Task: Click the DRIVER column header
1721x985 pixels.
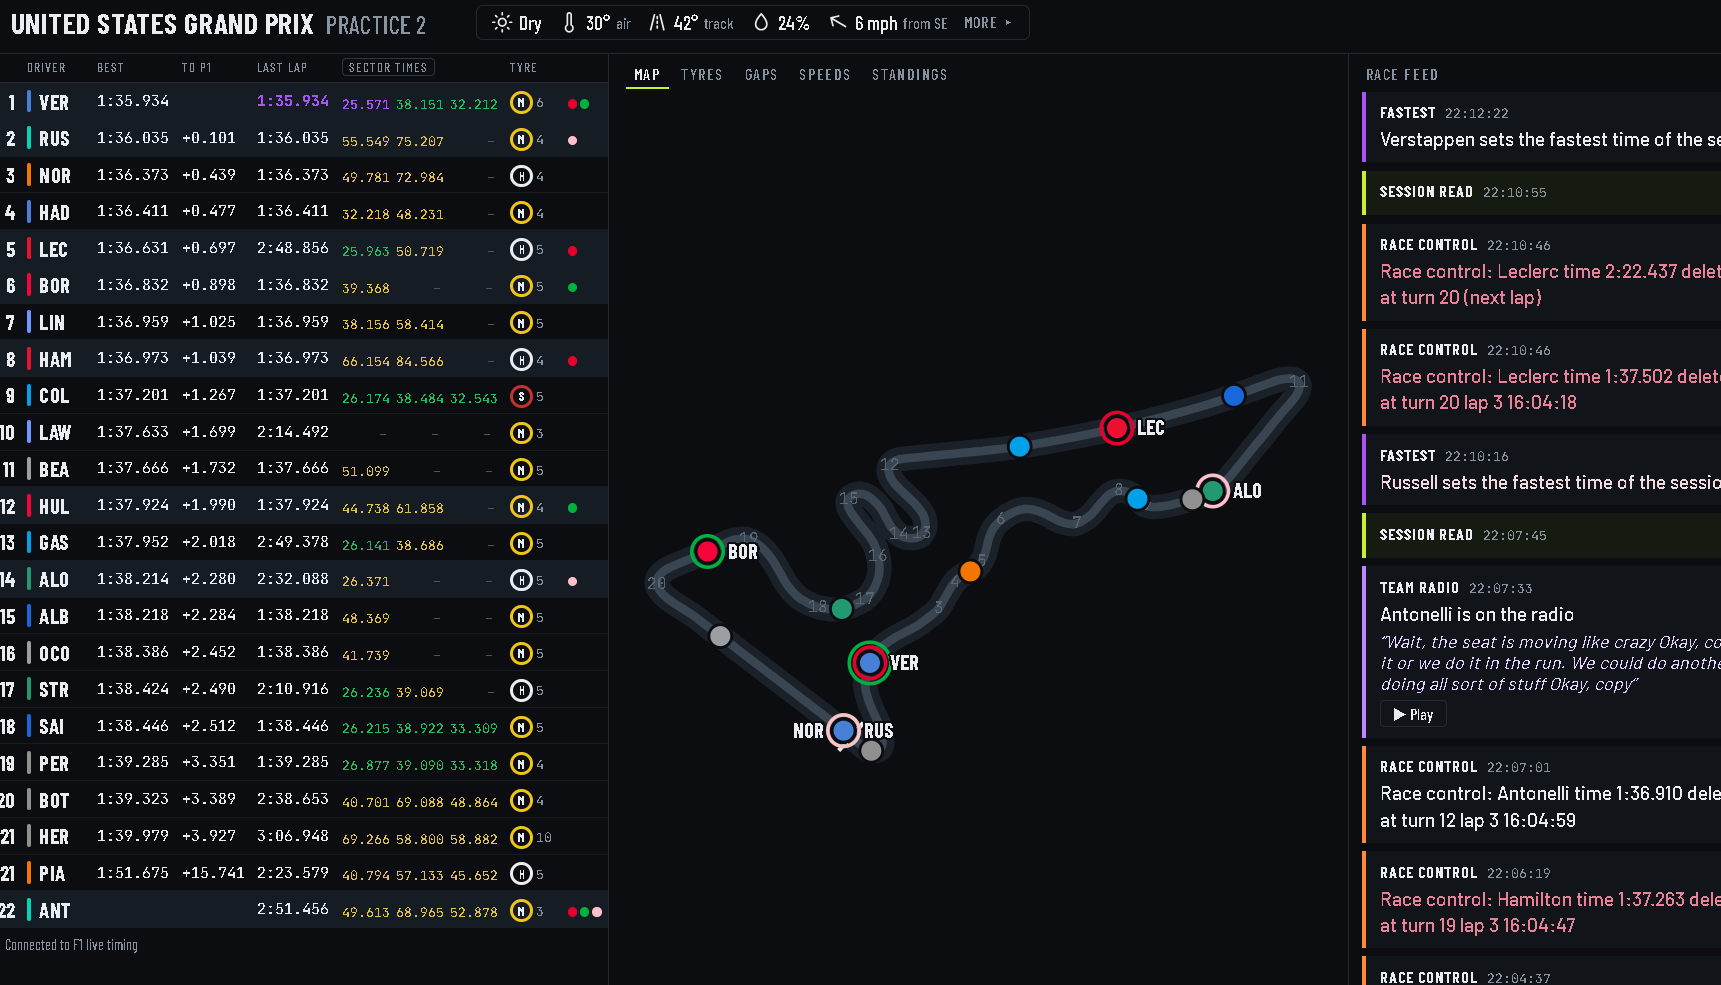Action: click(46, 68)
